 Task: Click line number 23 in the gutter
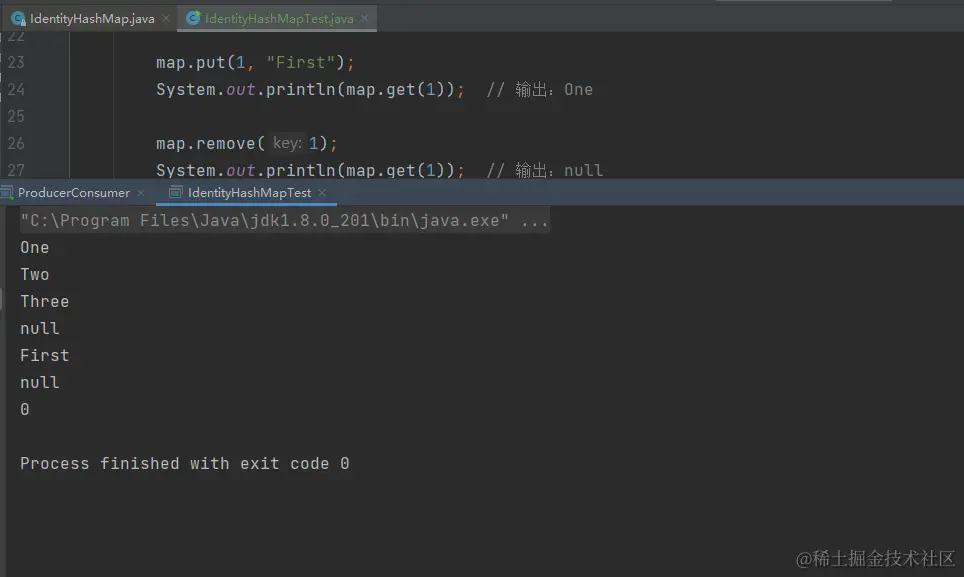point(16,62)
